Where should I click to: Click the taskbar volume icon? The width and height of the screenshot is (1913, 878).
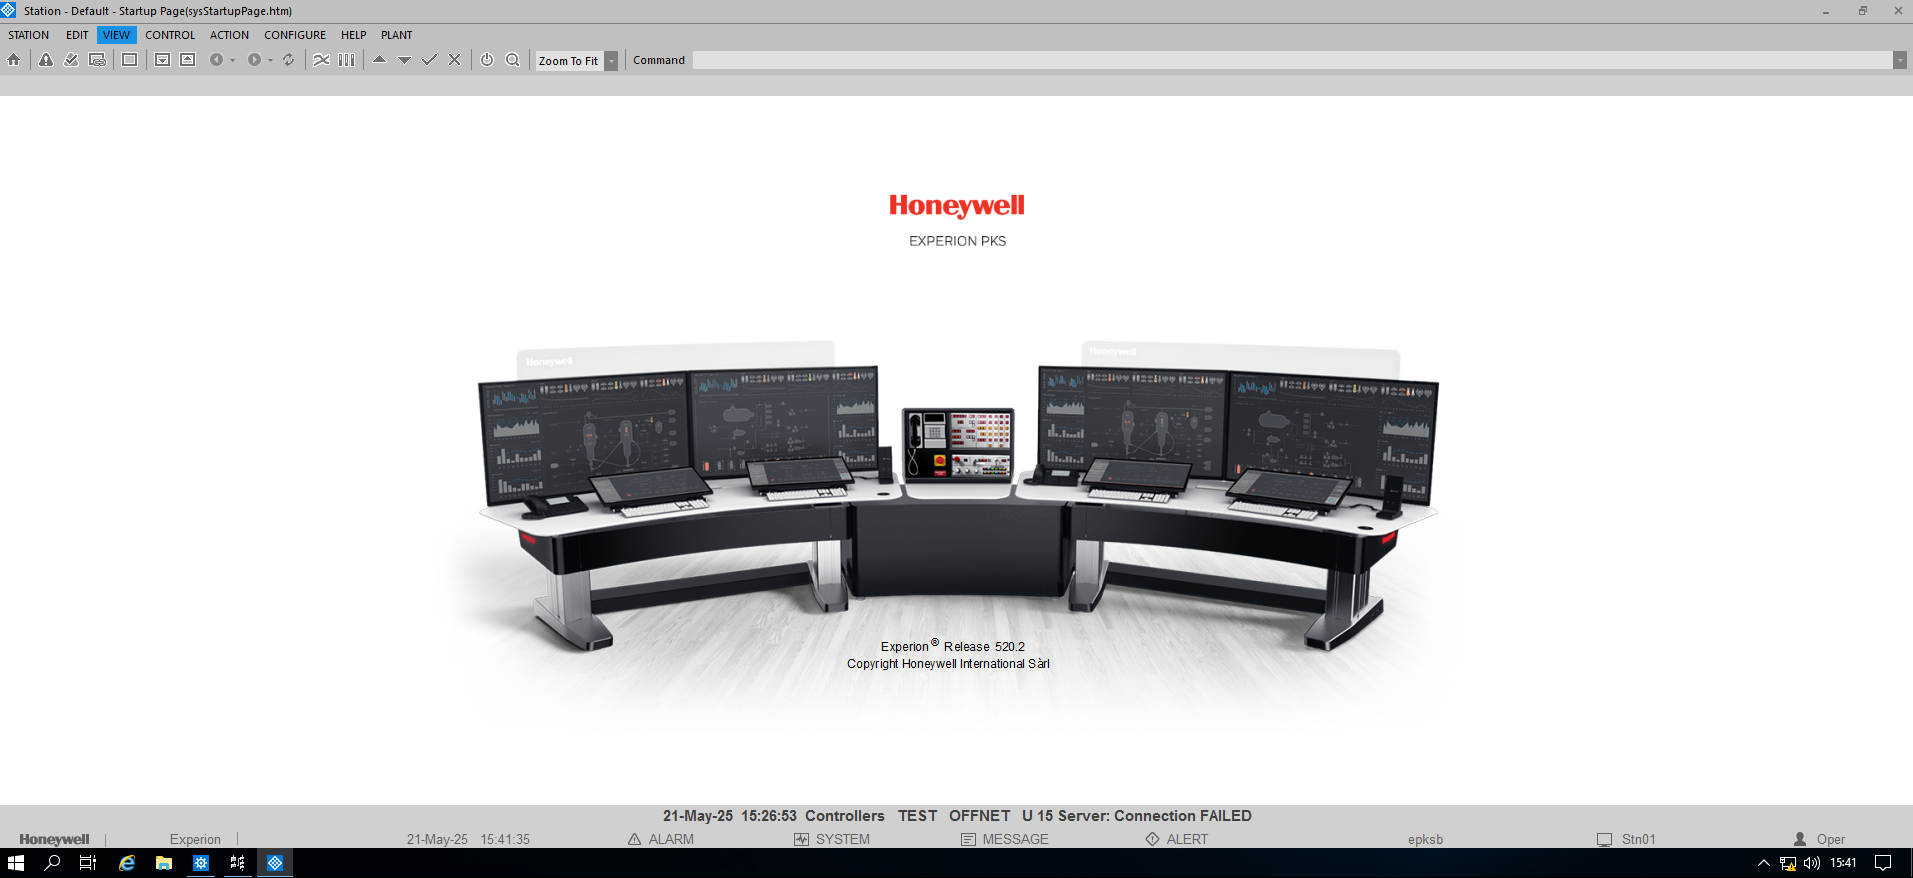coord(1811,863)
